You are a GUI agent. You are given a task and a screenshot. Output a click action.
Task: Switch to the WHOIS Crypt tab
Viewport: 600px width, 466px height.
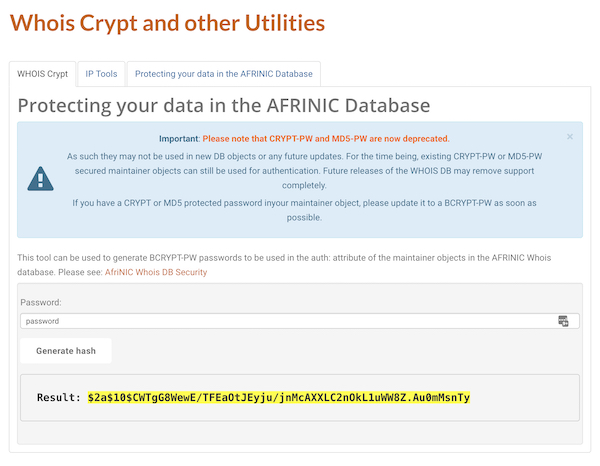click(42, 74)
